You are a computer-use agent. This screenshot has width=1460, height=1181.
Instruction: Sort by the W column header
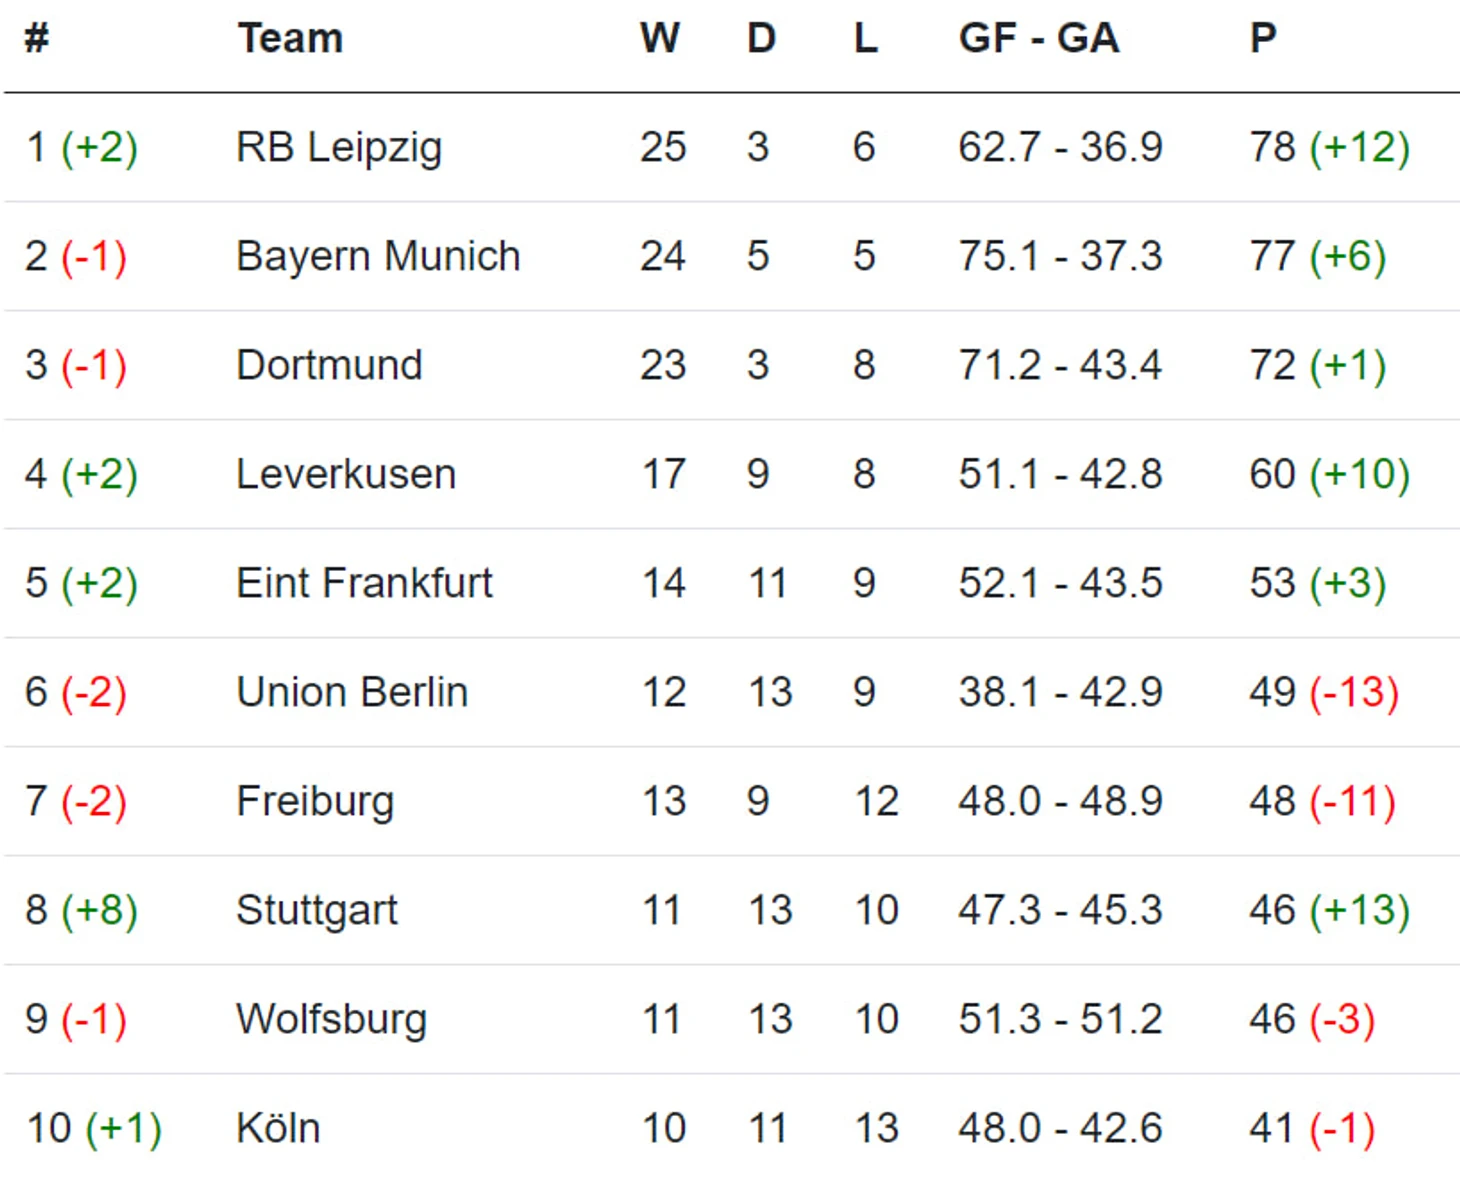[660, 39]
